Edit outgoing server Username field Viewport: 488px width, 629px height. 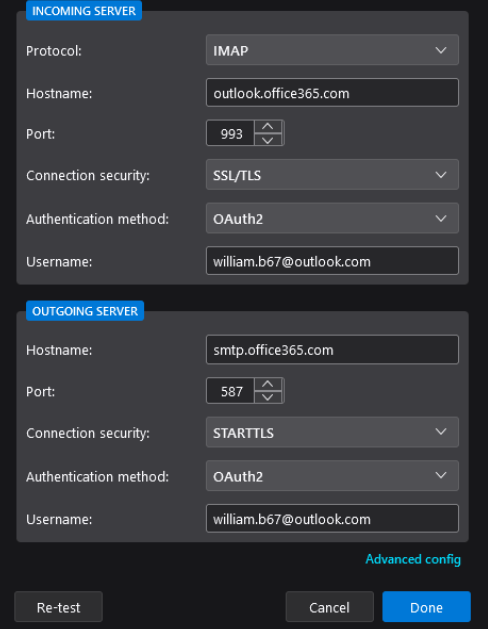332,519
